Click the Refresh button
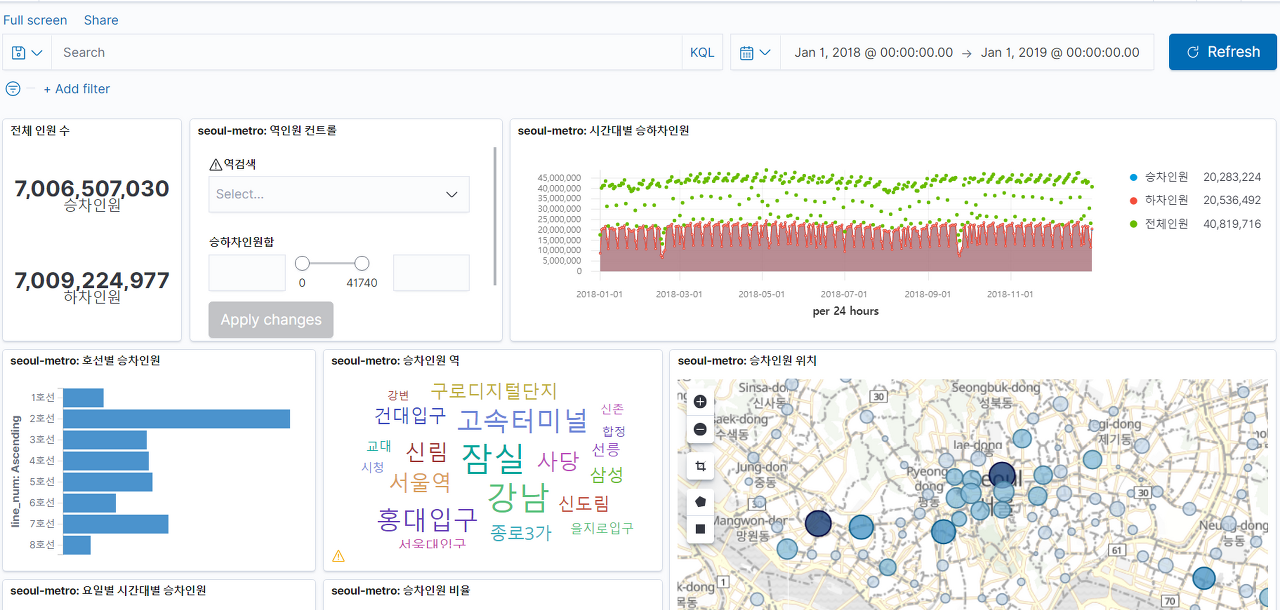This screenshot has width=1280, height=610. click(x=1222, y=52)
